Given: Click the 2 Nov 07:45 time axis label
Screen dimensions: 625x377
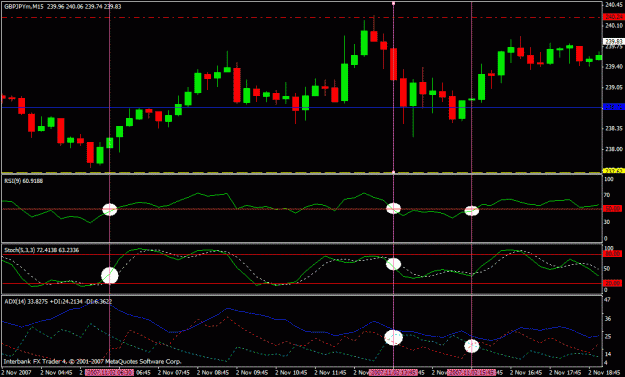Looking at the screenshot, I should point(174,373).
